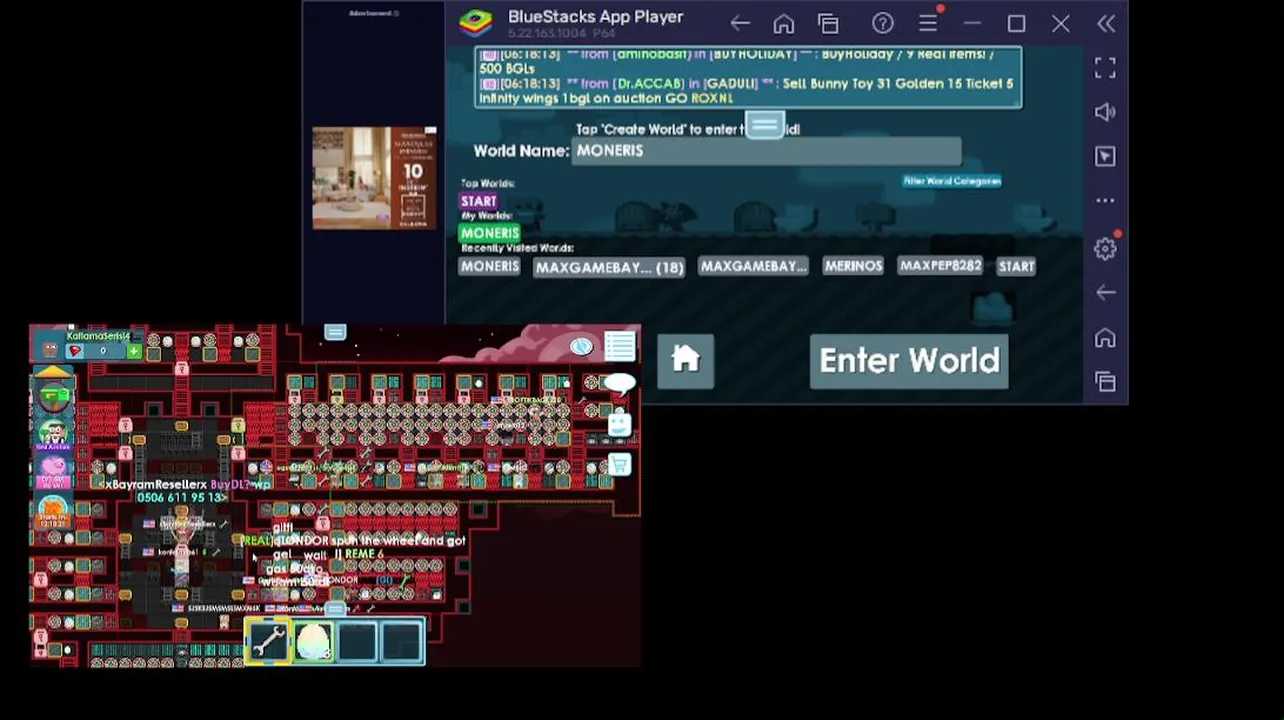Collapse BlueStacks sidebar with double chevron

[1106, 23]
